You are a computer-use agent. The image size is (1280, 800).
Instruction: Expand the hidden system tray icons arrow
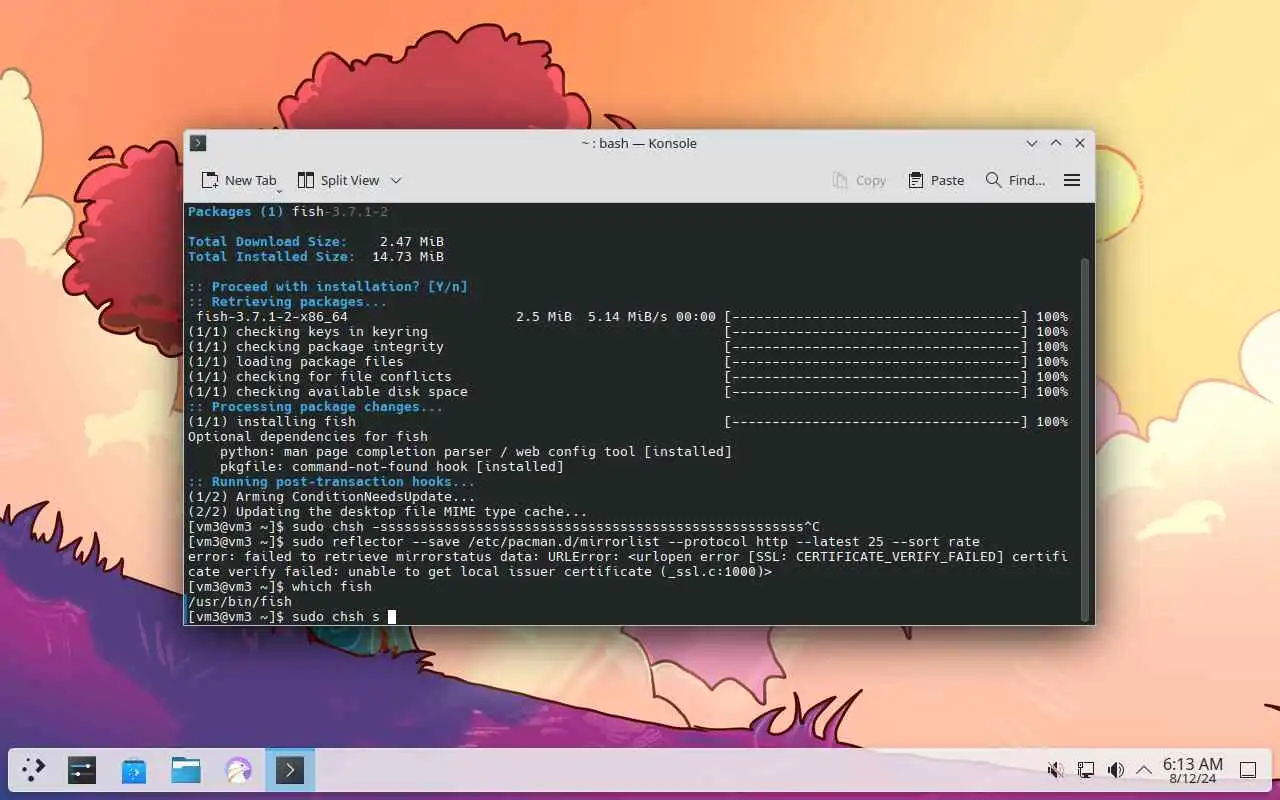pos(1144,770)
